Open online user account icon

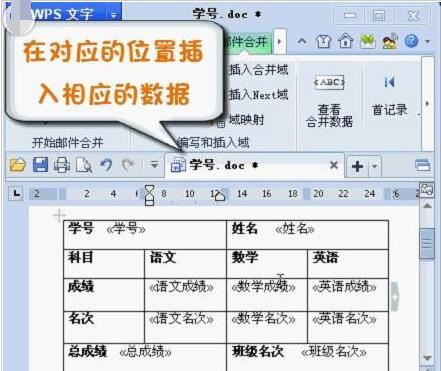click(390, 41)
